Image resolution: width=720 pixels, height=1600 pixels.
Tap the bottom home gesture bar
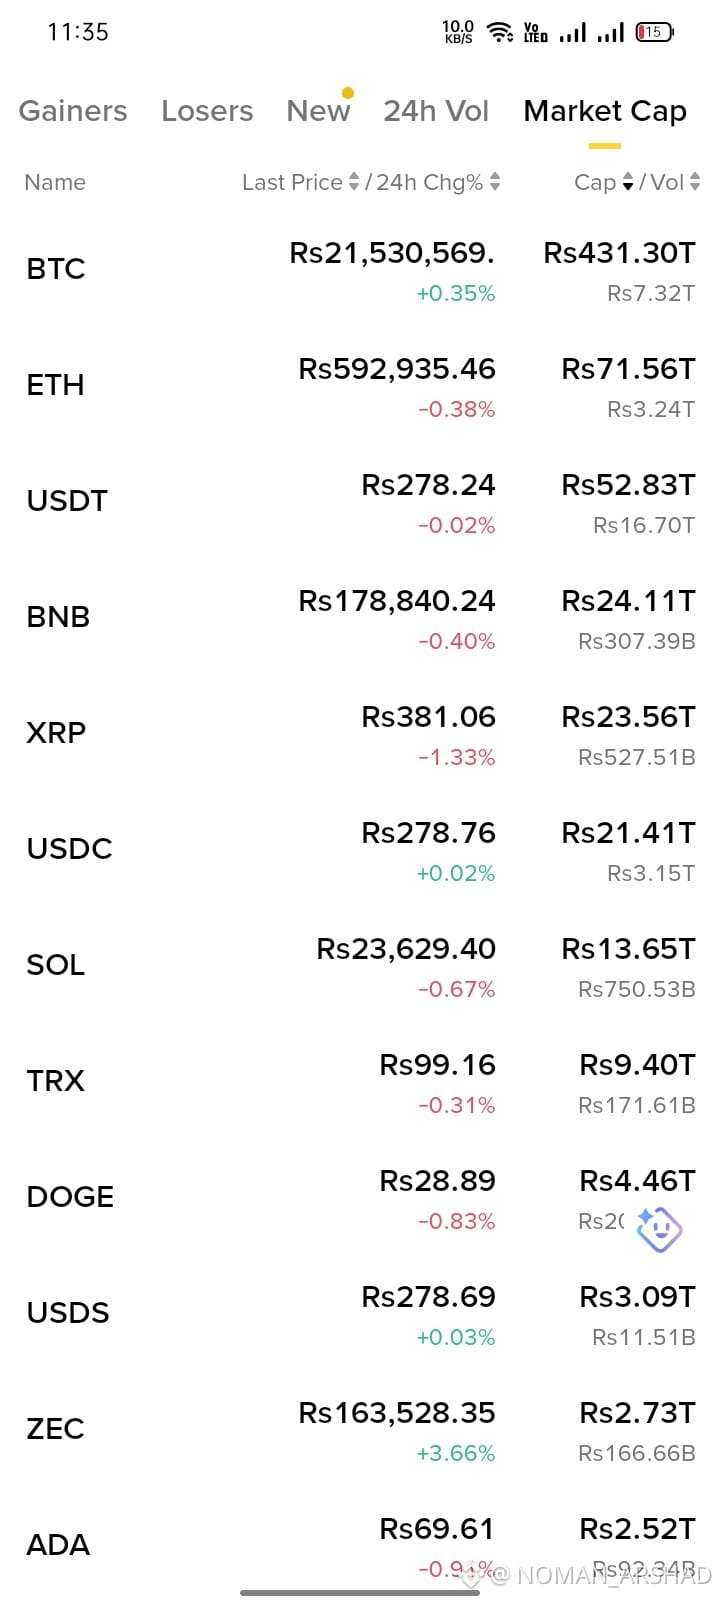coord(360,1592)
